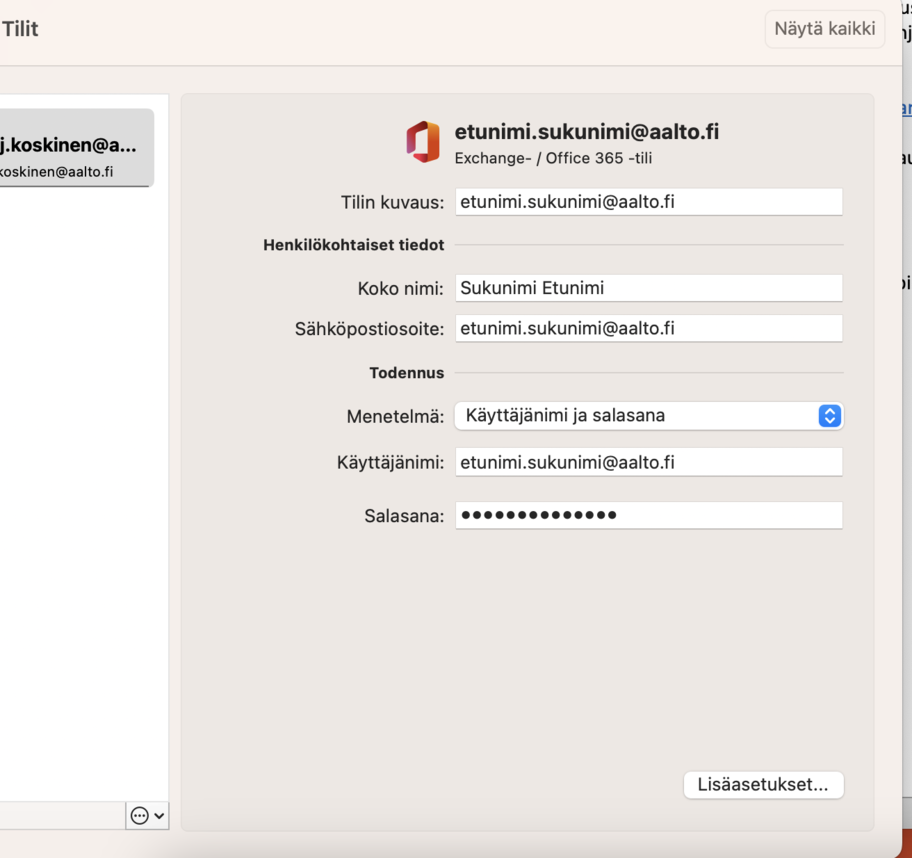
Task: Click the Henkilökohtaiset tiedot section heading
Action: click(x=353, y=245)
